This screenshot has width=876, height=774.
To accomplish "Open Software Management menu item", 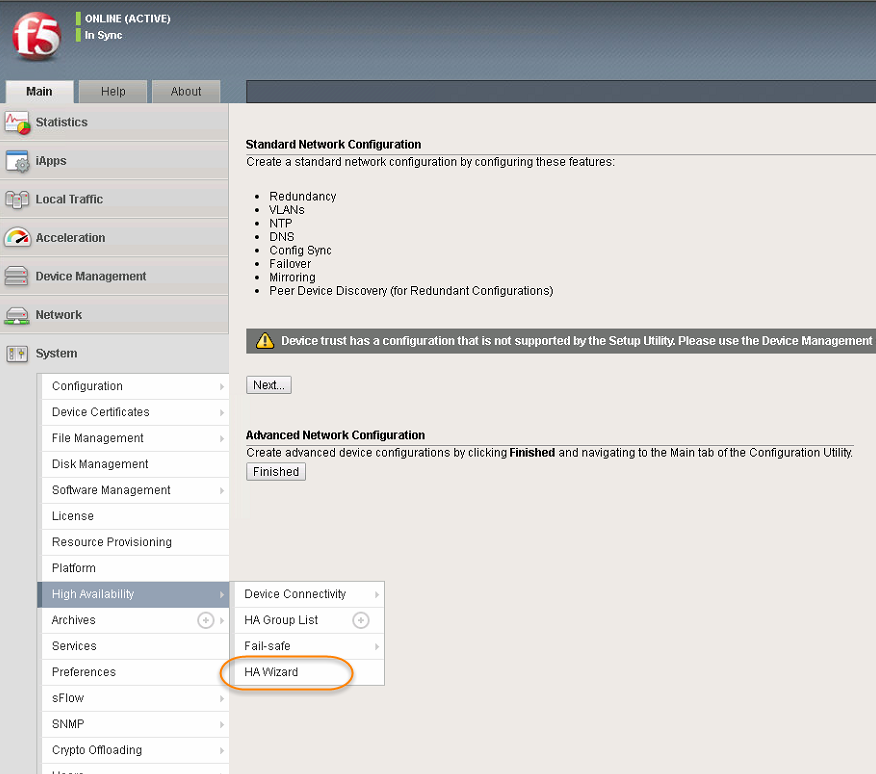I will (135, 490).
